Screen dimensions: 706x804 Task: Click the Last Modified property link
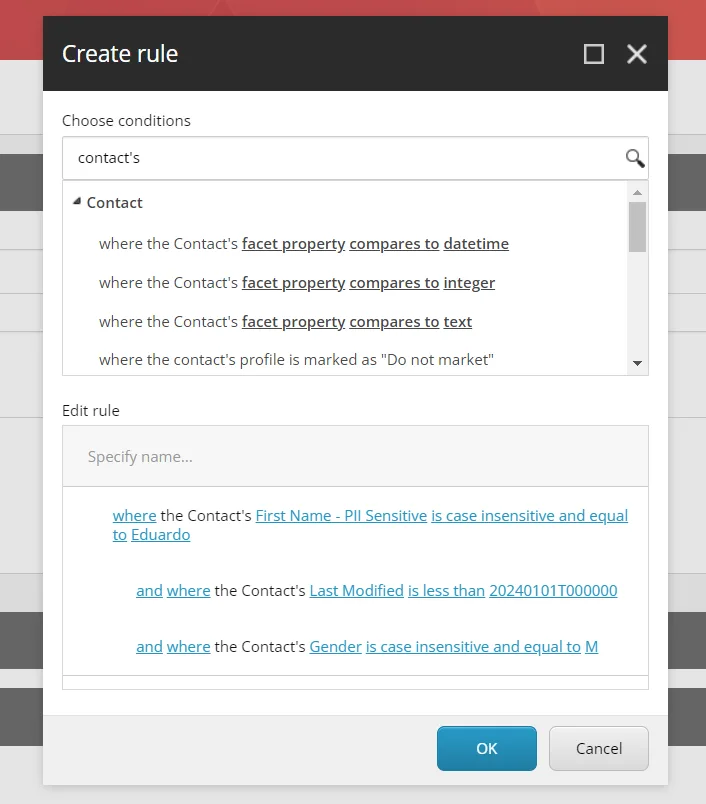356,591
